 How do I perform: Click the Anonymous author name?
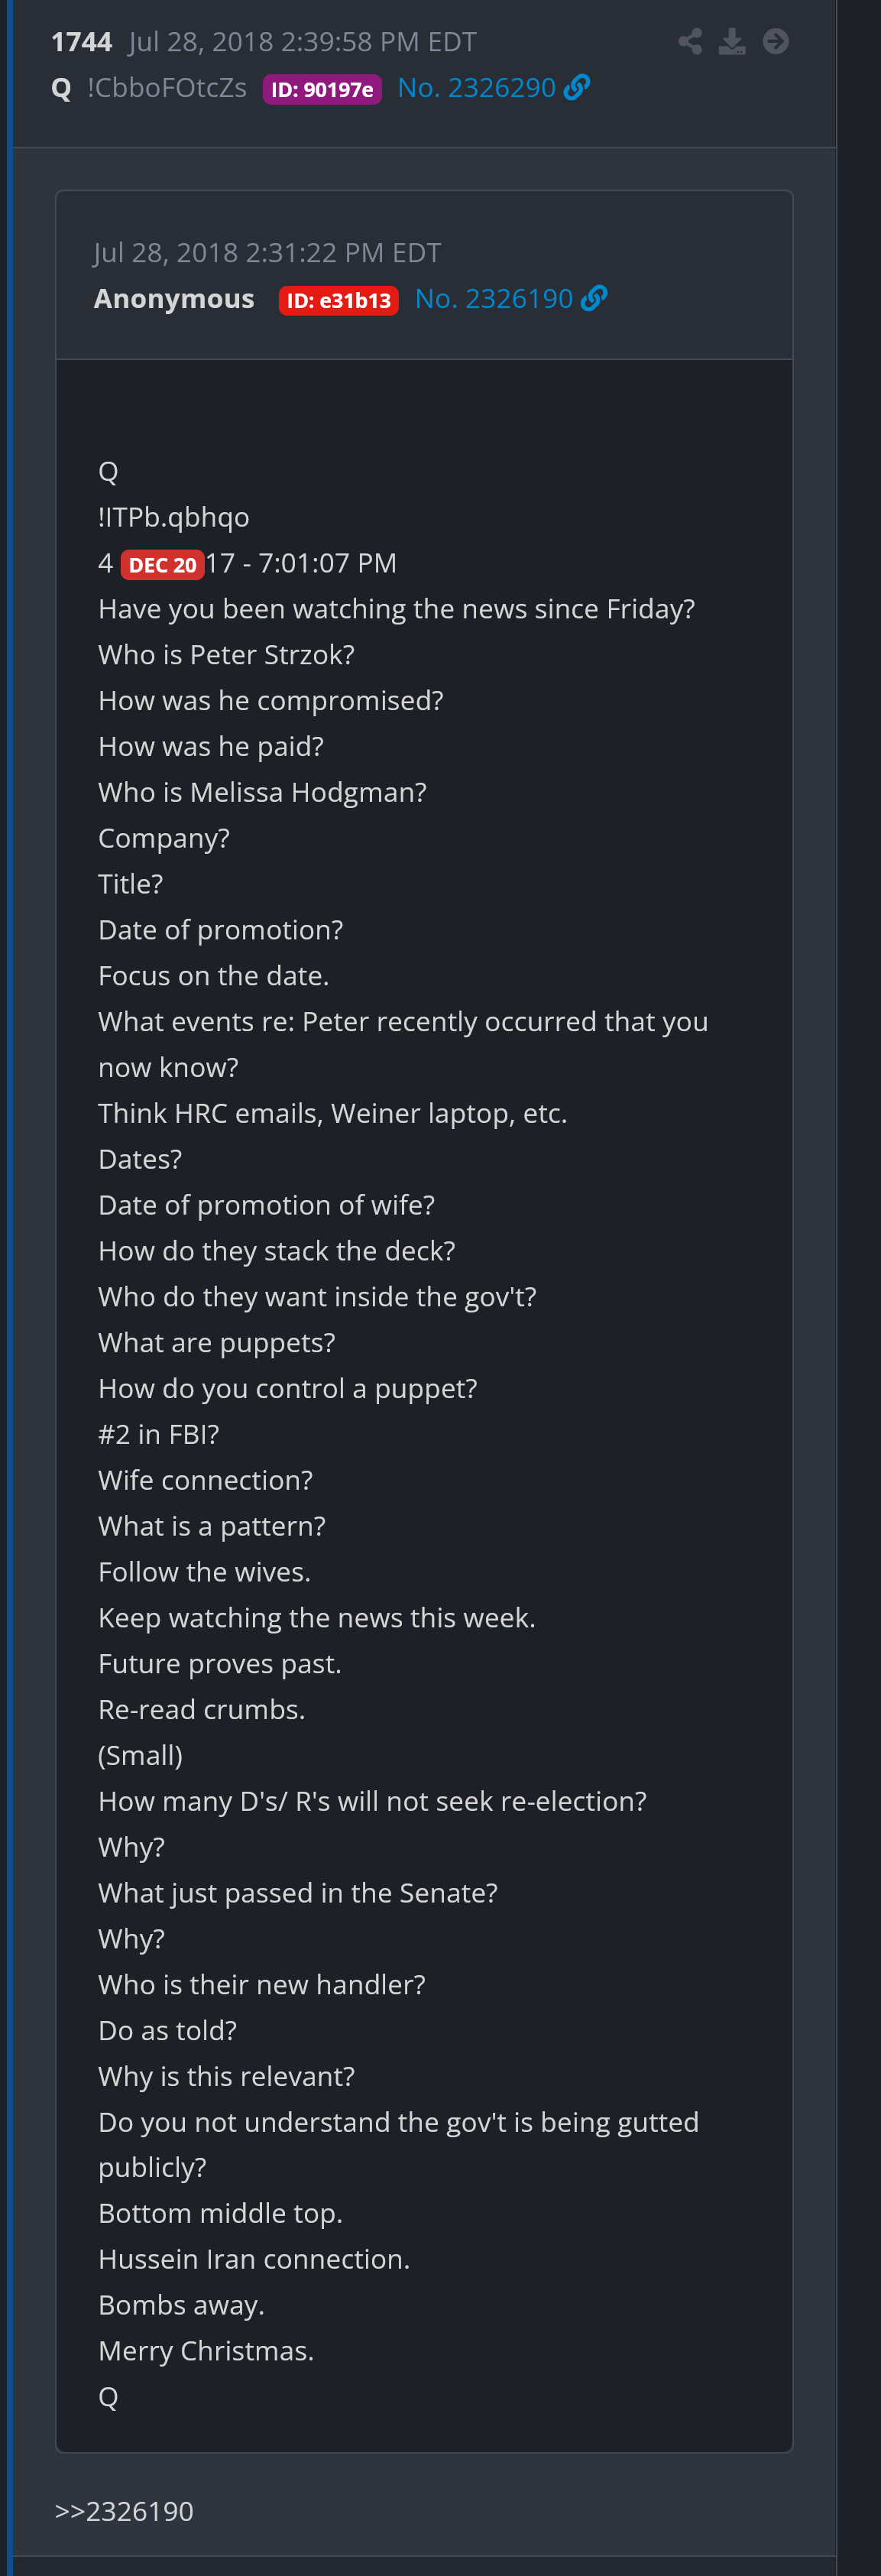click(x=174, y=298)
